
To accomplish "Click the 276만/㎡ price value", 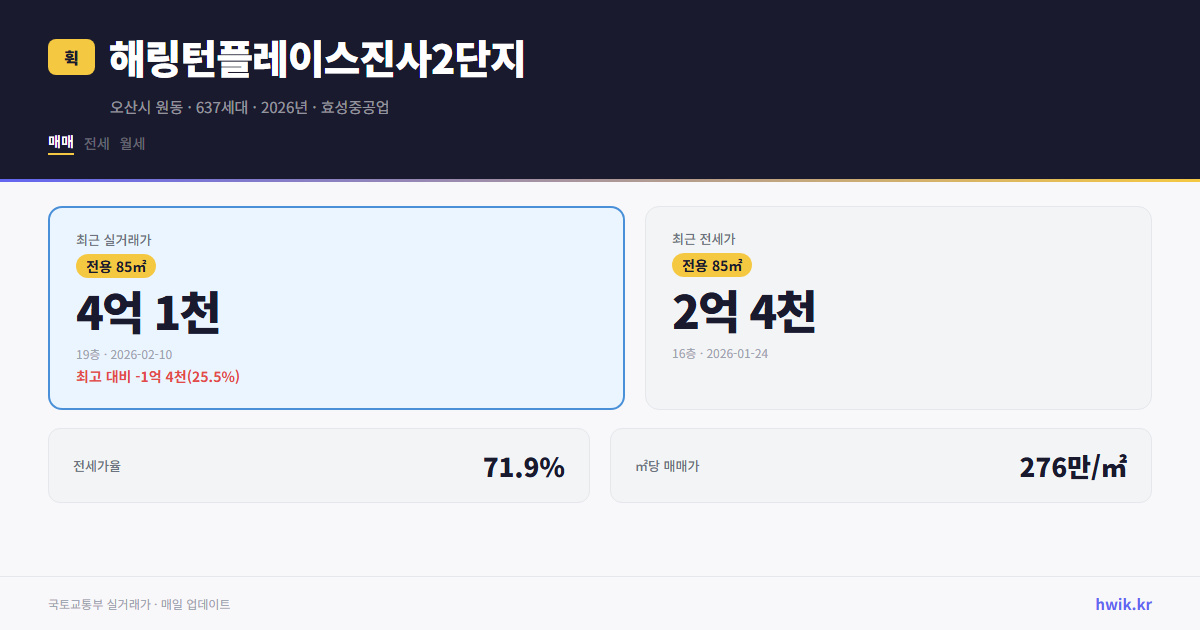I will (1072, 465).
